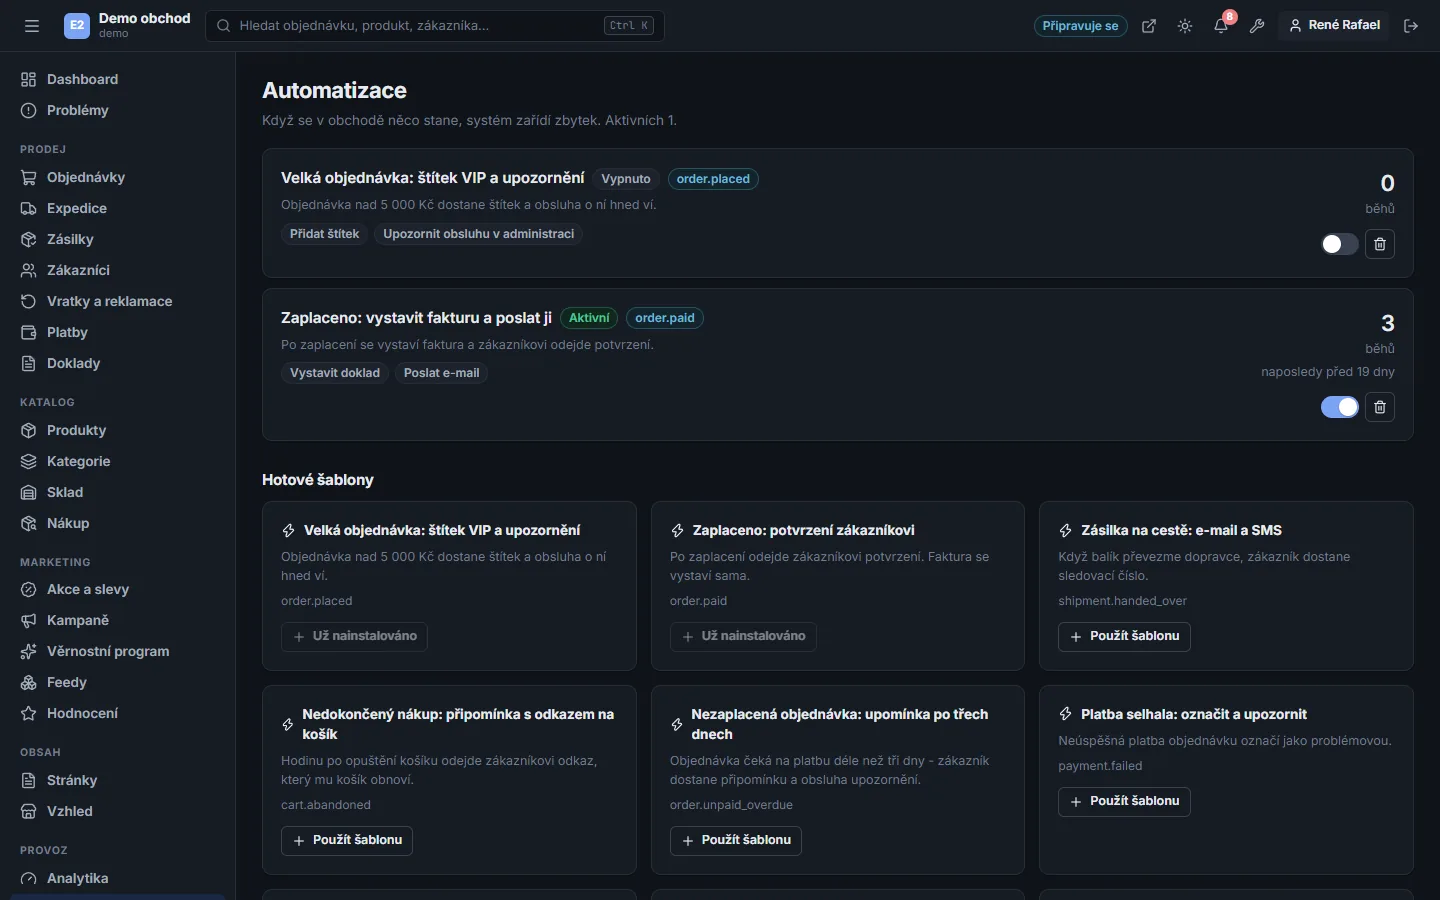This screenshot has width=1440, height=900.
Task: Click the logout icon
Action: [1411, 26]
